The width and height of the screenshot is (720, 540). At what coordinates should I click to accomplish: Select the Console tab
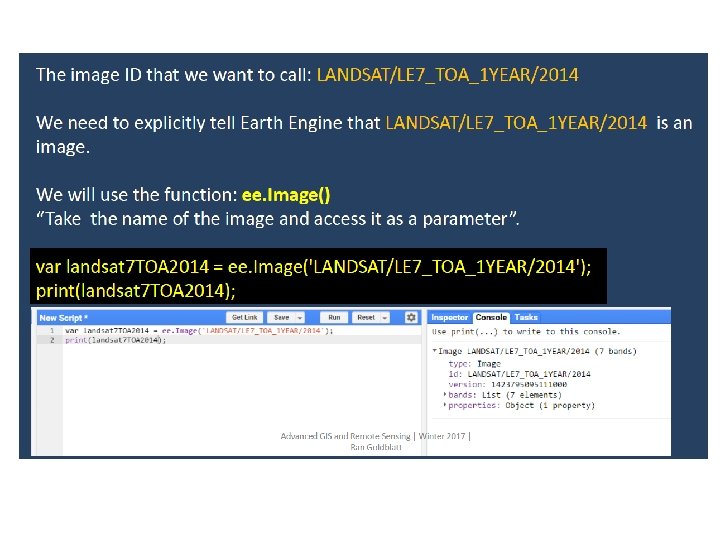tap(491, 317)
